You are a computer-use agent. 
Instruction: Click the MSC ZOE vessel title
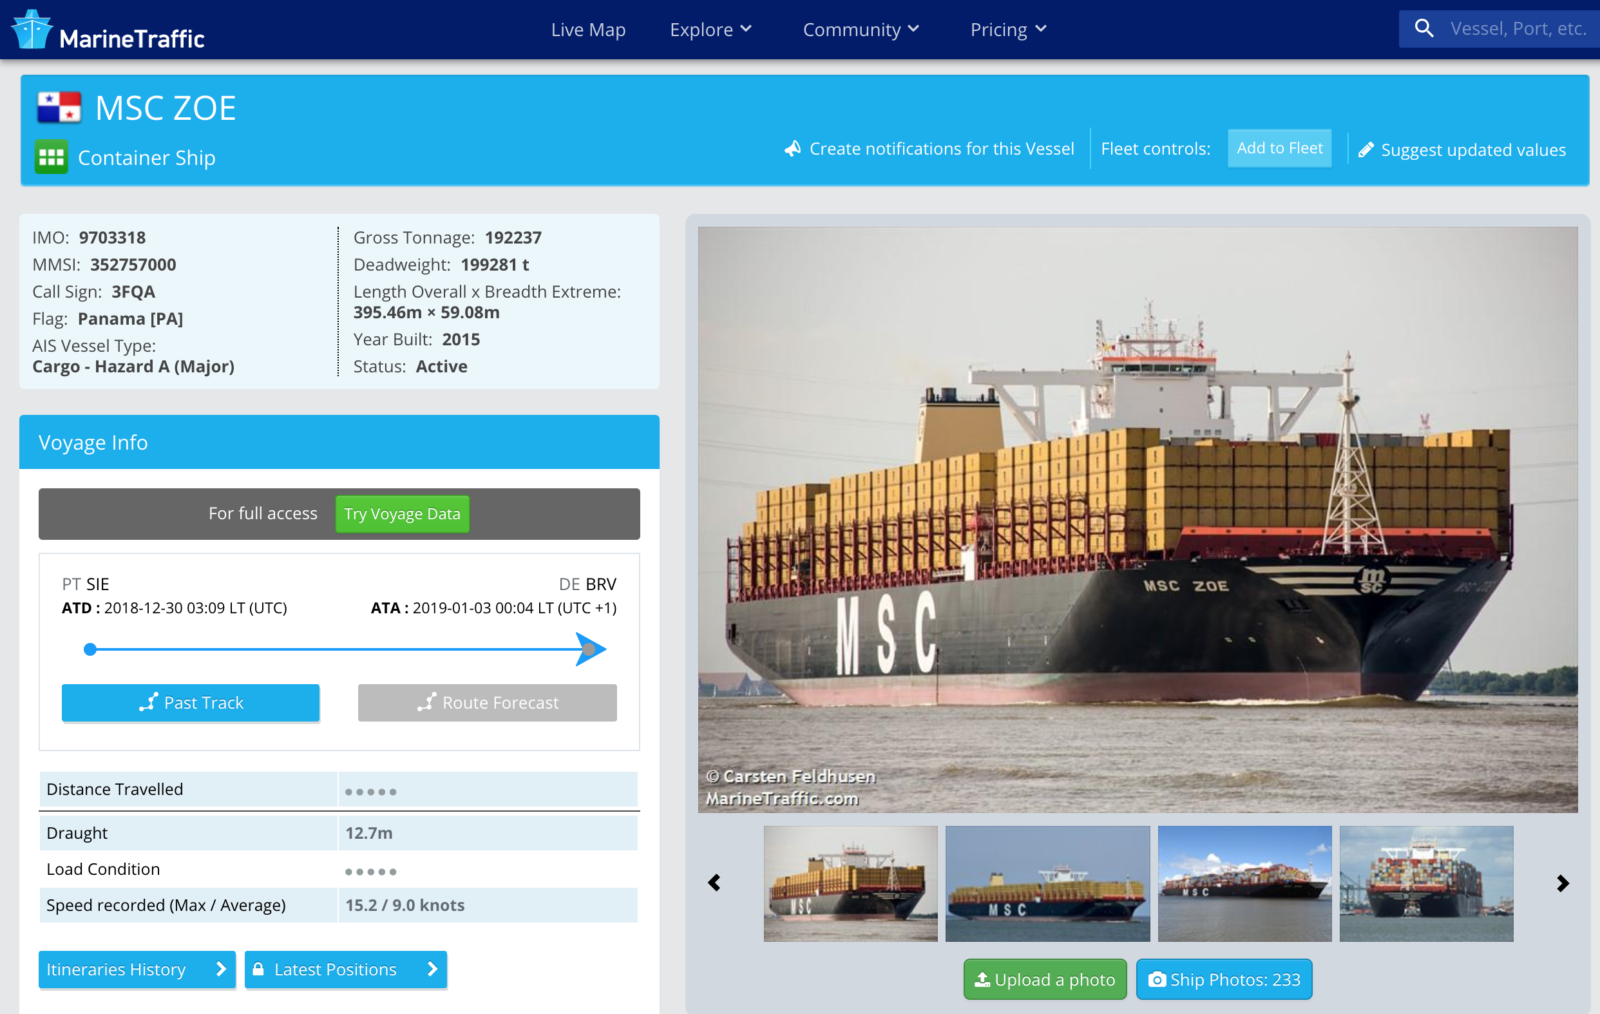(x=166, y=108)
